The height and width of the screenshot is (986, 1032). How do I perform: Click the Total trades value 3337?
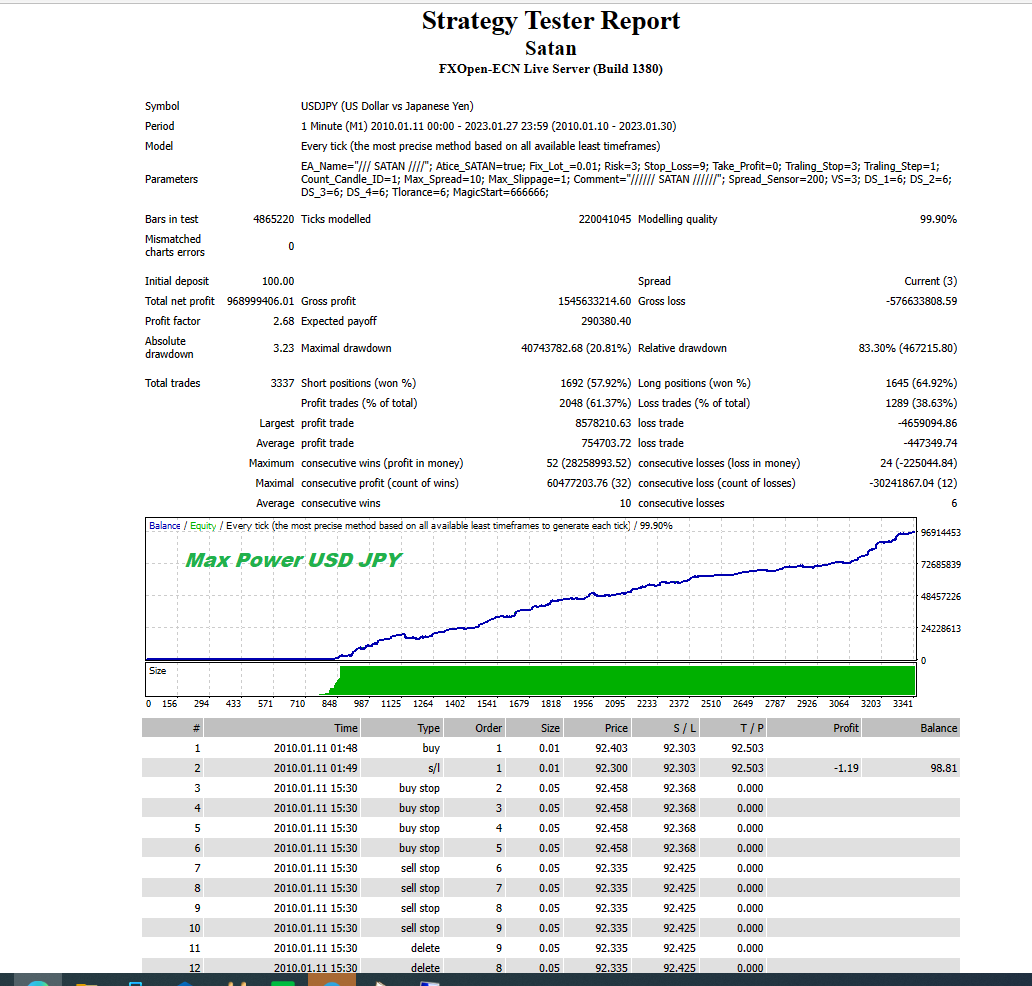(x=282, y=383)
